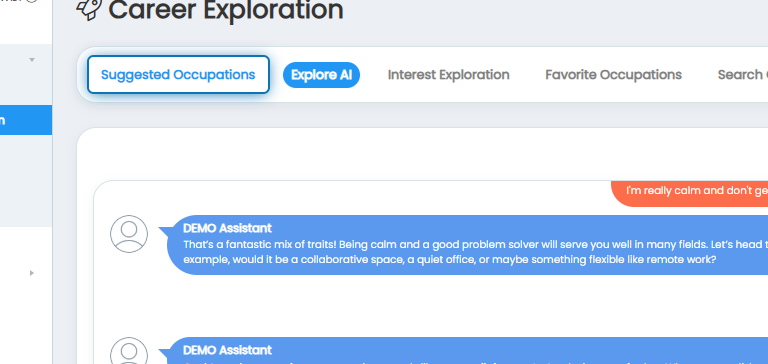768x364 pixels.
Task: Go to the Interest Exploration tab
Action: [x=449, y=75]
